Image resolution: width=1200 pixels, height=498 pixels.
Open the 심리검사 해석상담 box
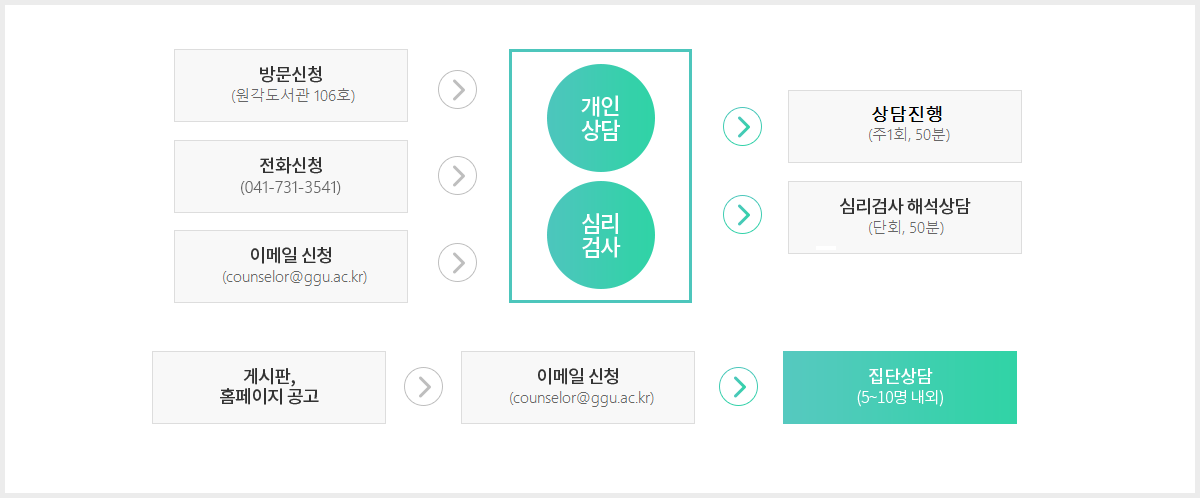click(x=905, y=217)
